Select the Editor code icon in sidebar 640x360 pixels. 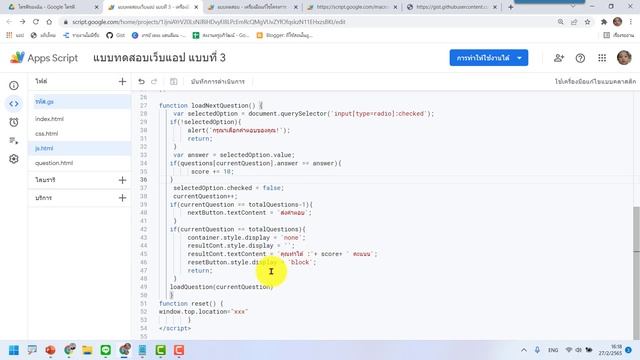click(14, 104)
